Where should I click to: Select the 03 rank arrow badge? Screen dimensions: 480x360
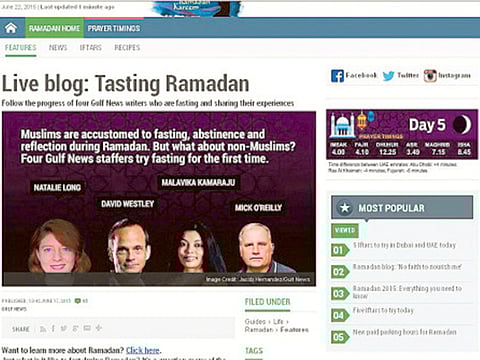point(339,293)
